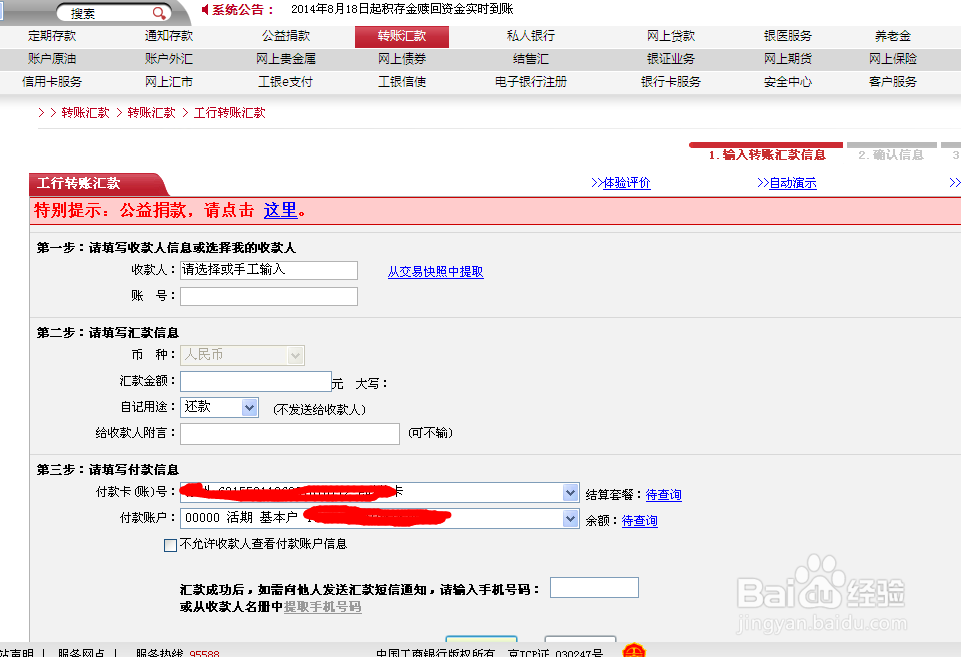Click the 收款人 input field
Image resolution: width=961 pixels, height=657 pixels.
[x=268, y=270]
